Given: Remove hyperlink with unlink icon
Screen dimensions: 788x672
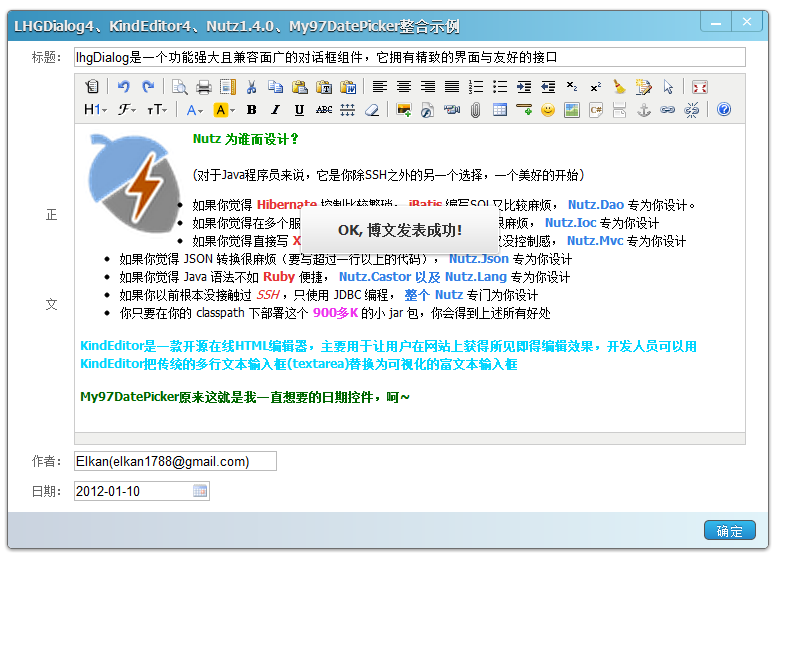Looking at the screenshot, I should (x=692, y=110).
